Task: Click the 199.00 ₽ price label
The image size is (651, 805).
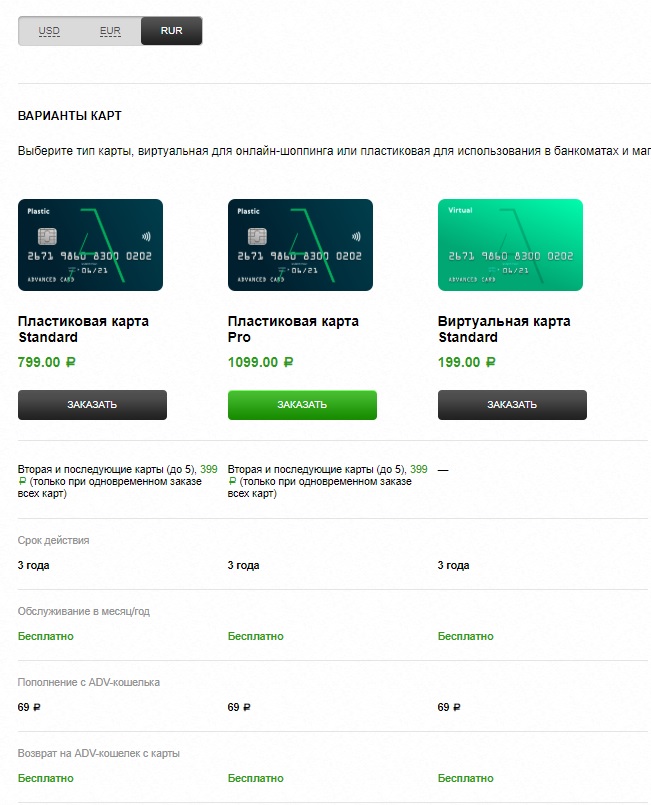Action: pos(467,362)
